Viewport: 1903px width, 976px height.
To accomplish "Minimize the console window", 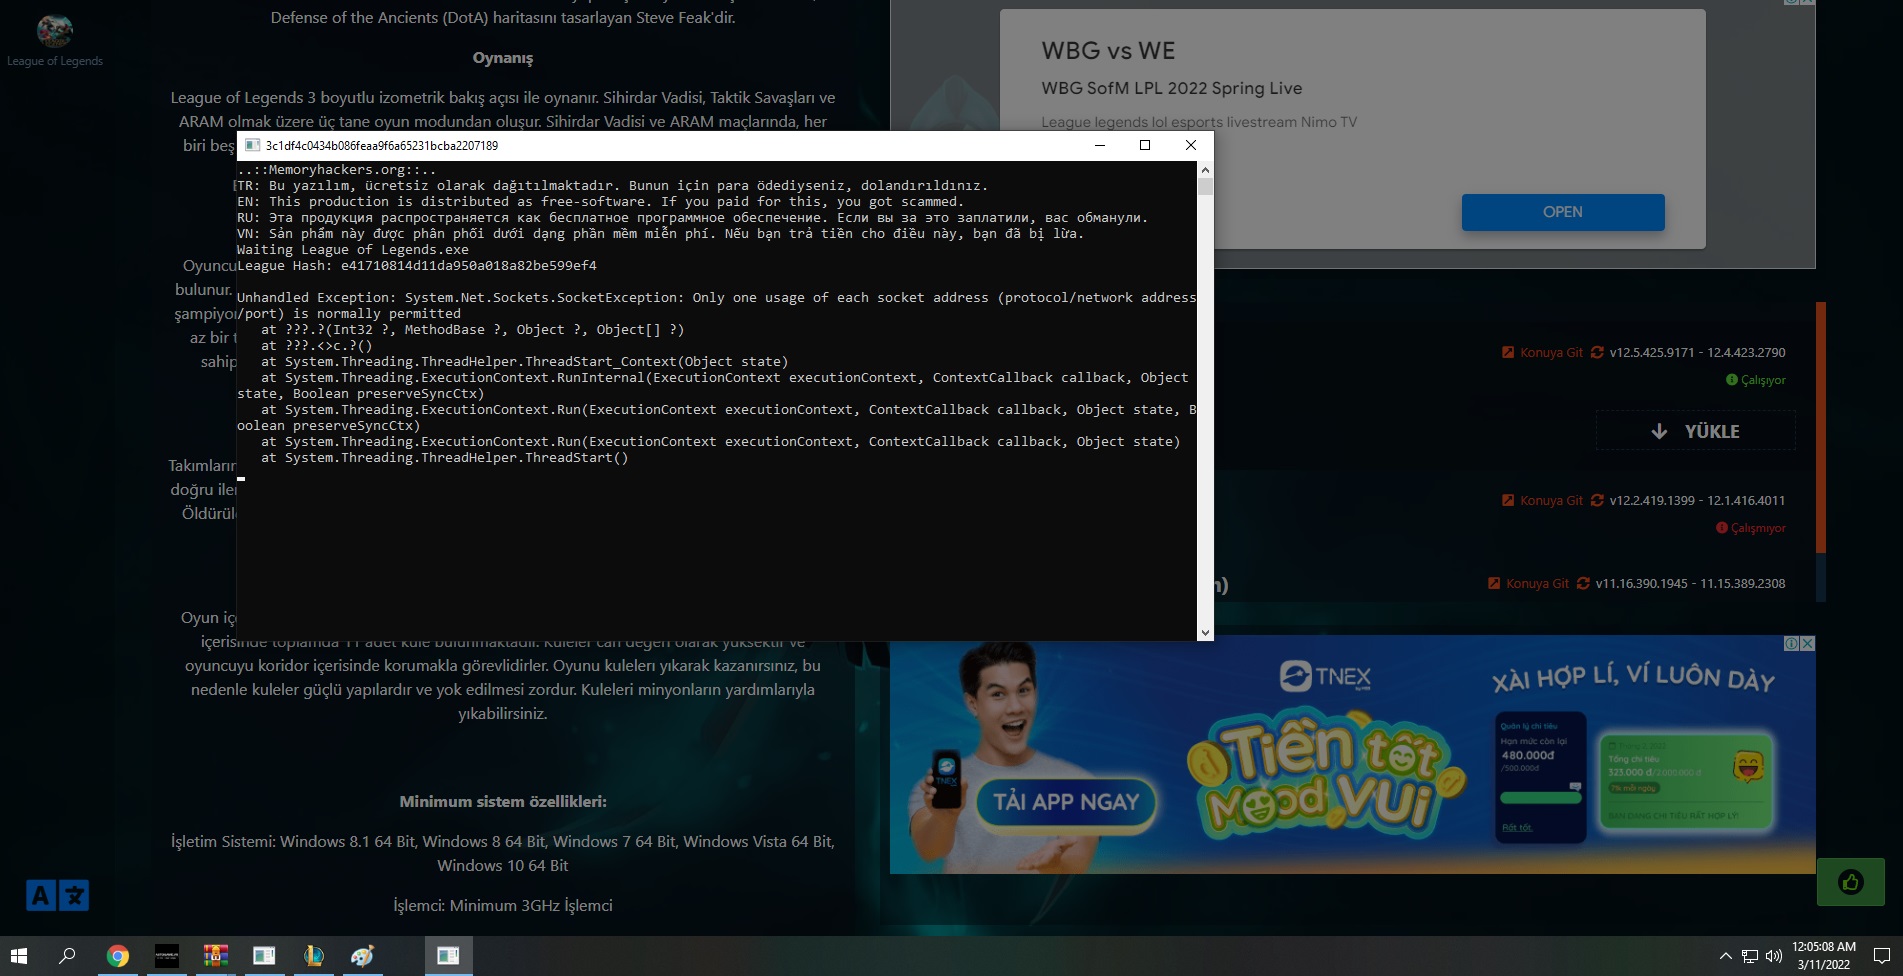I will (1100, 145).
